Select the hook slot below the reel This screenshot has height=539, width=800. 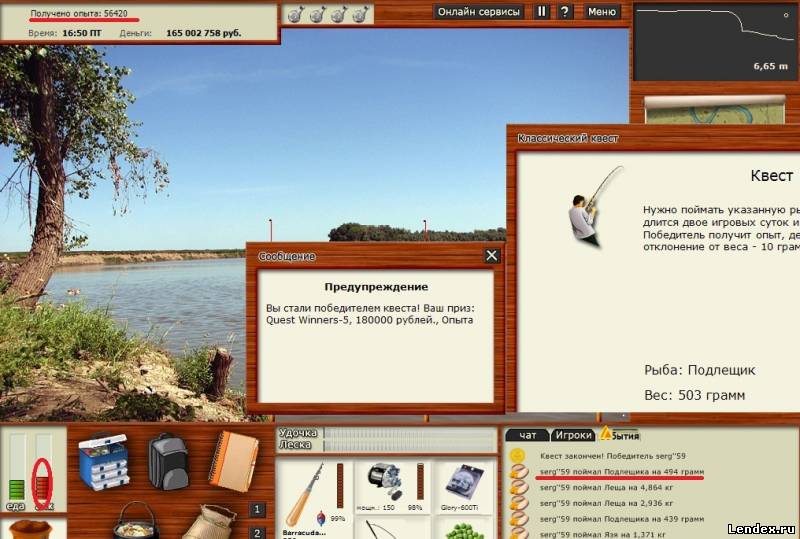coord(393,528)
